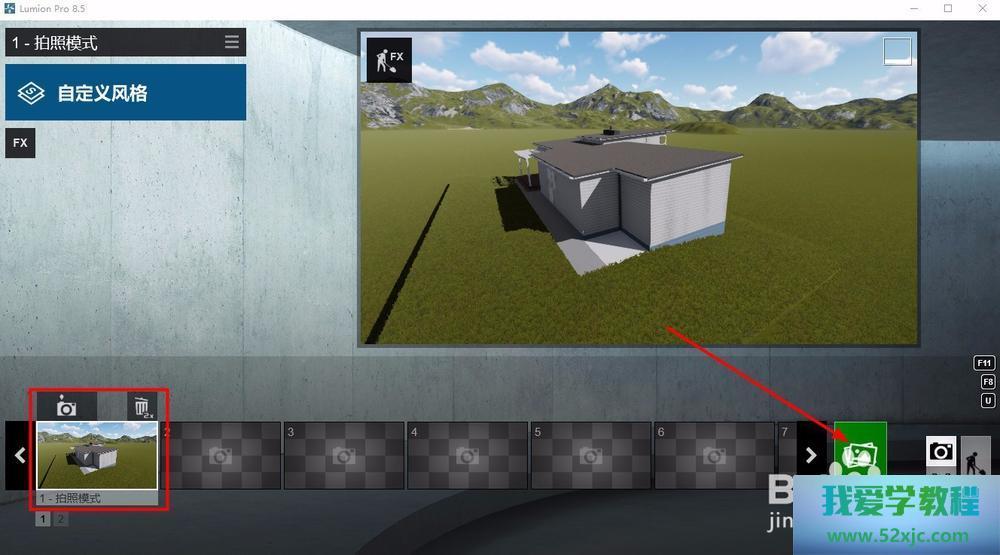The image size is (1000, 555).
Task: Click the 自定义风格 custom style button
Action: (126, 93)
